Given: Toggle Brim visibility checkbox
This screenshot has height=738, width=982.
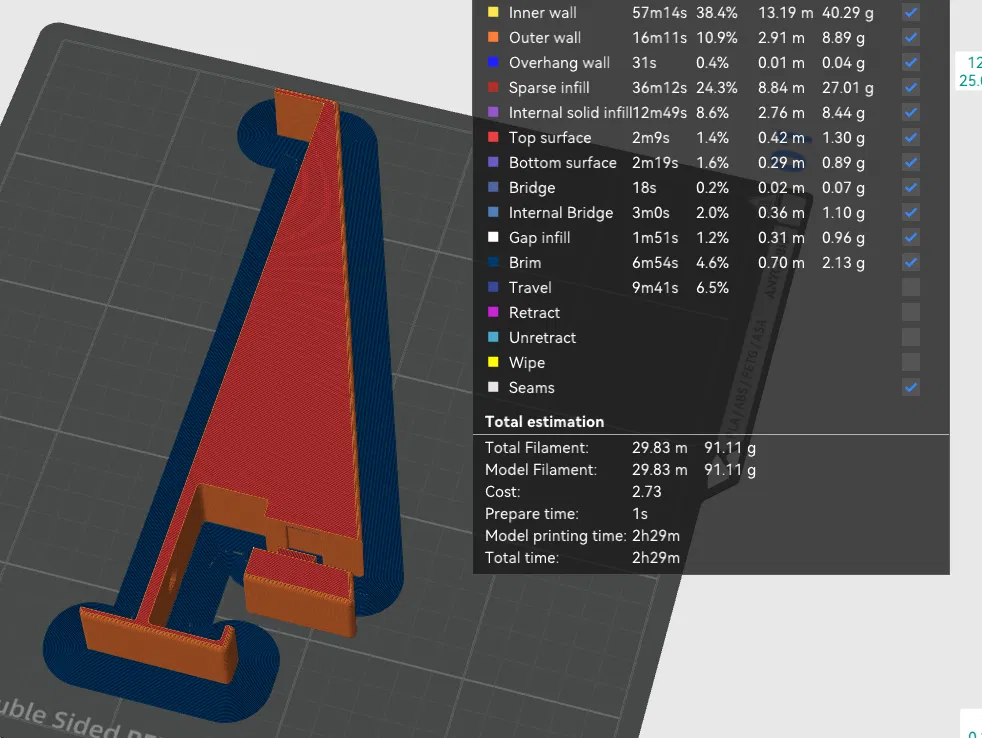Looking at the screenshot, I should coord(911,262).
